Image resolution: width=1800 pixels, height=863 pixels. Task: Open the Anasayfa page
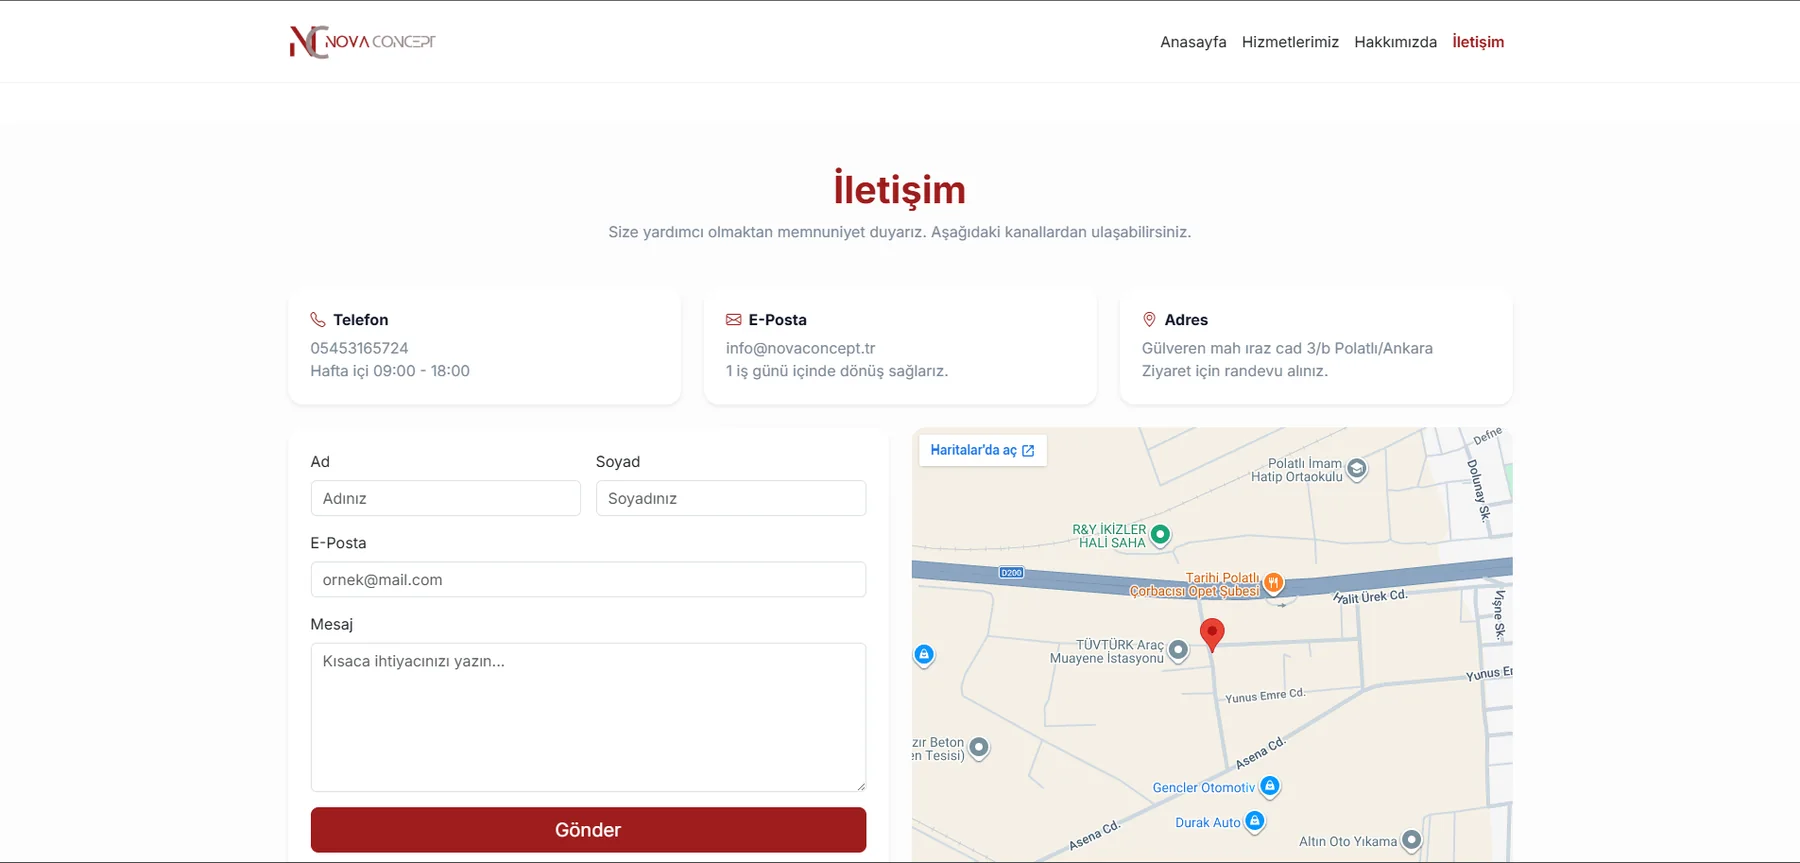click(1193, 42)
